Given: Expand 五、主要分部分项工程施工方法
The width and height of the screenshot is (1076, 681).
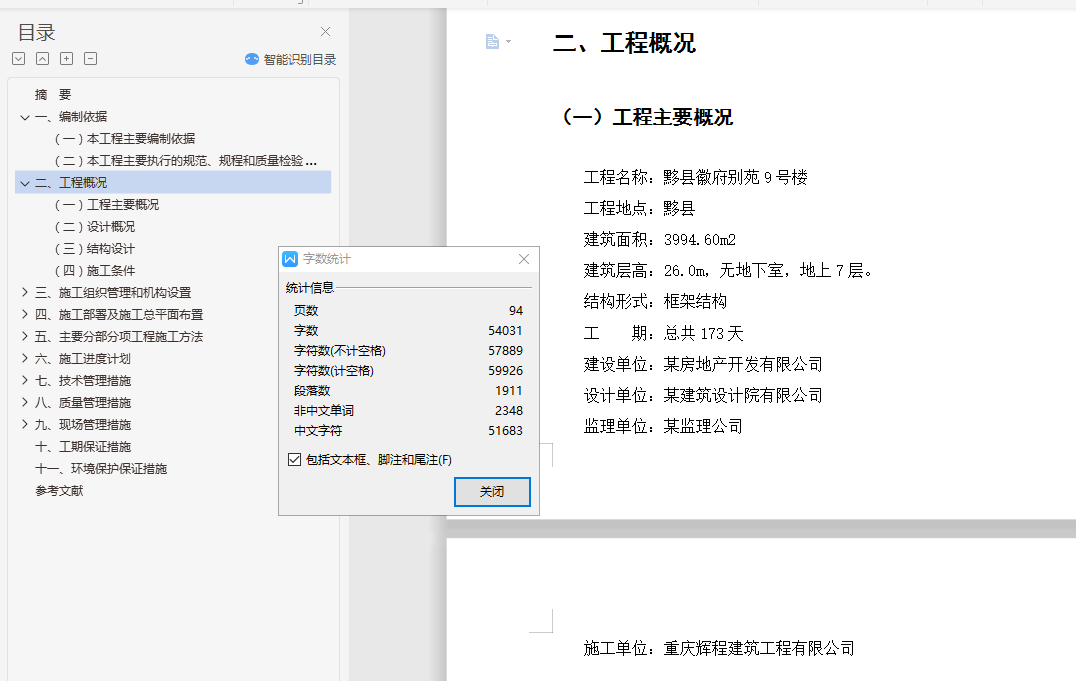Looking at the screenshot, I should (25, 336).
